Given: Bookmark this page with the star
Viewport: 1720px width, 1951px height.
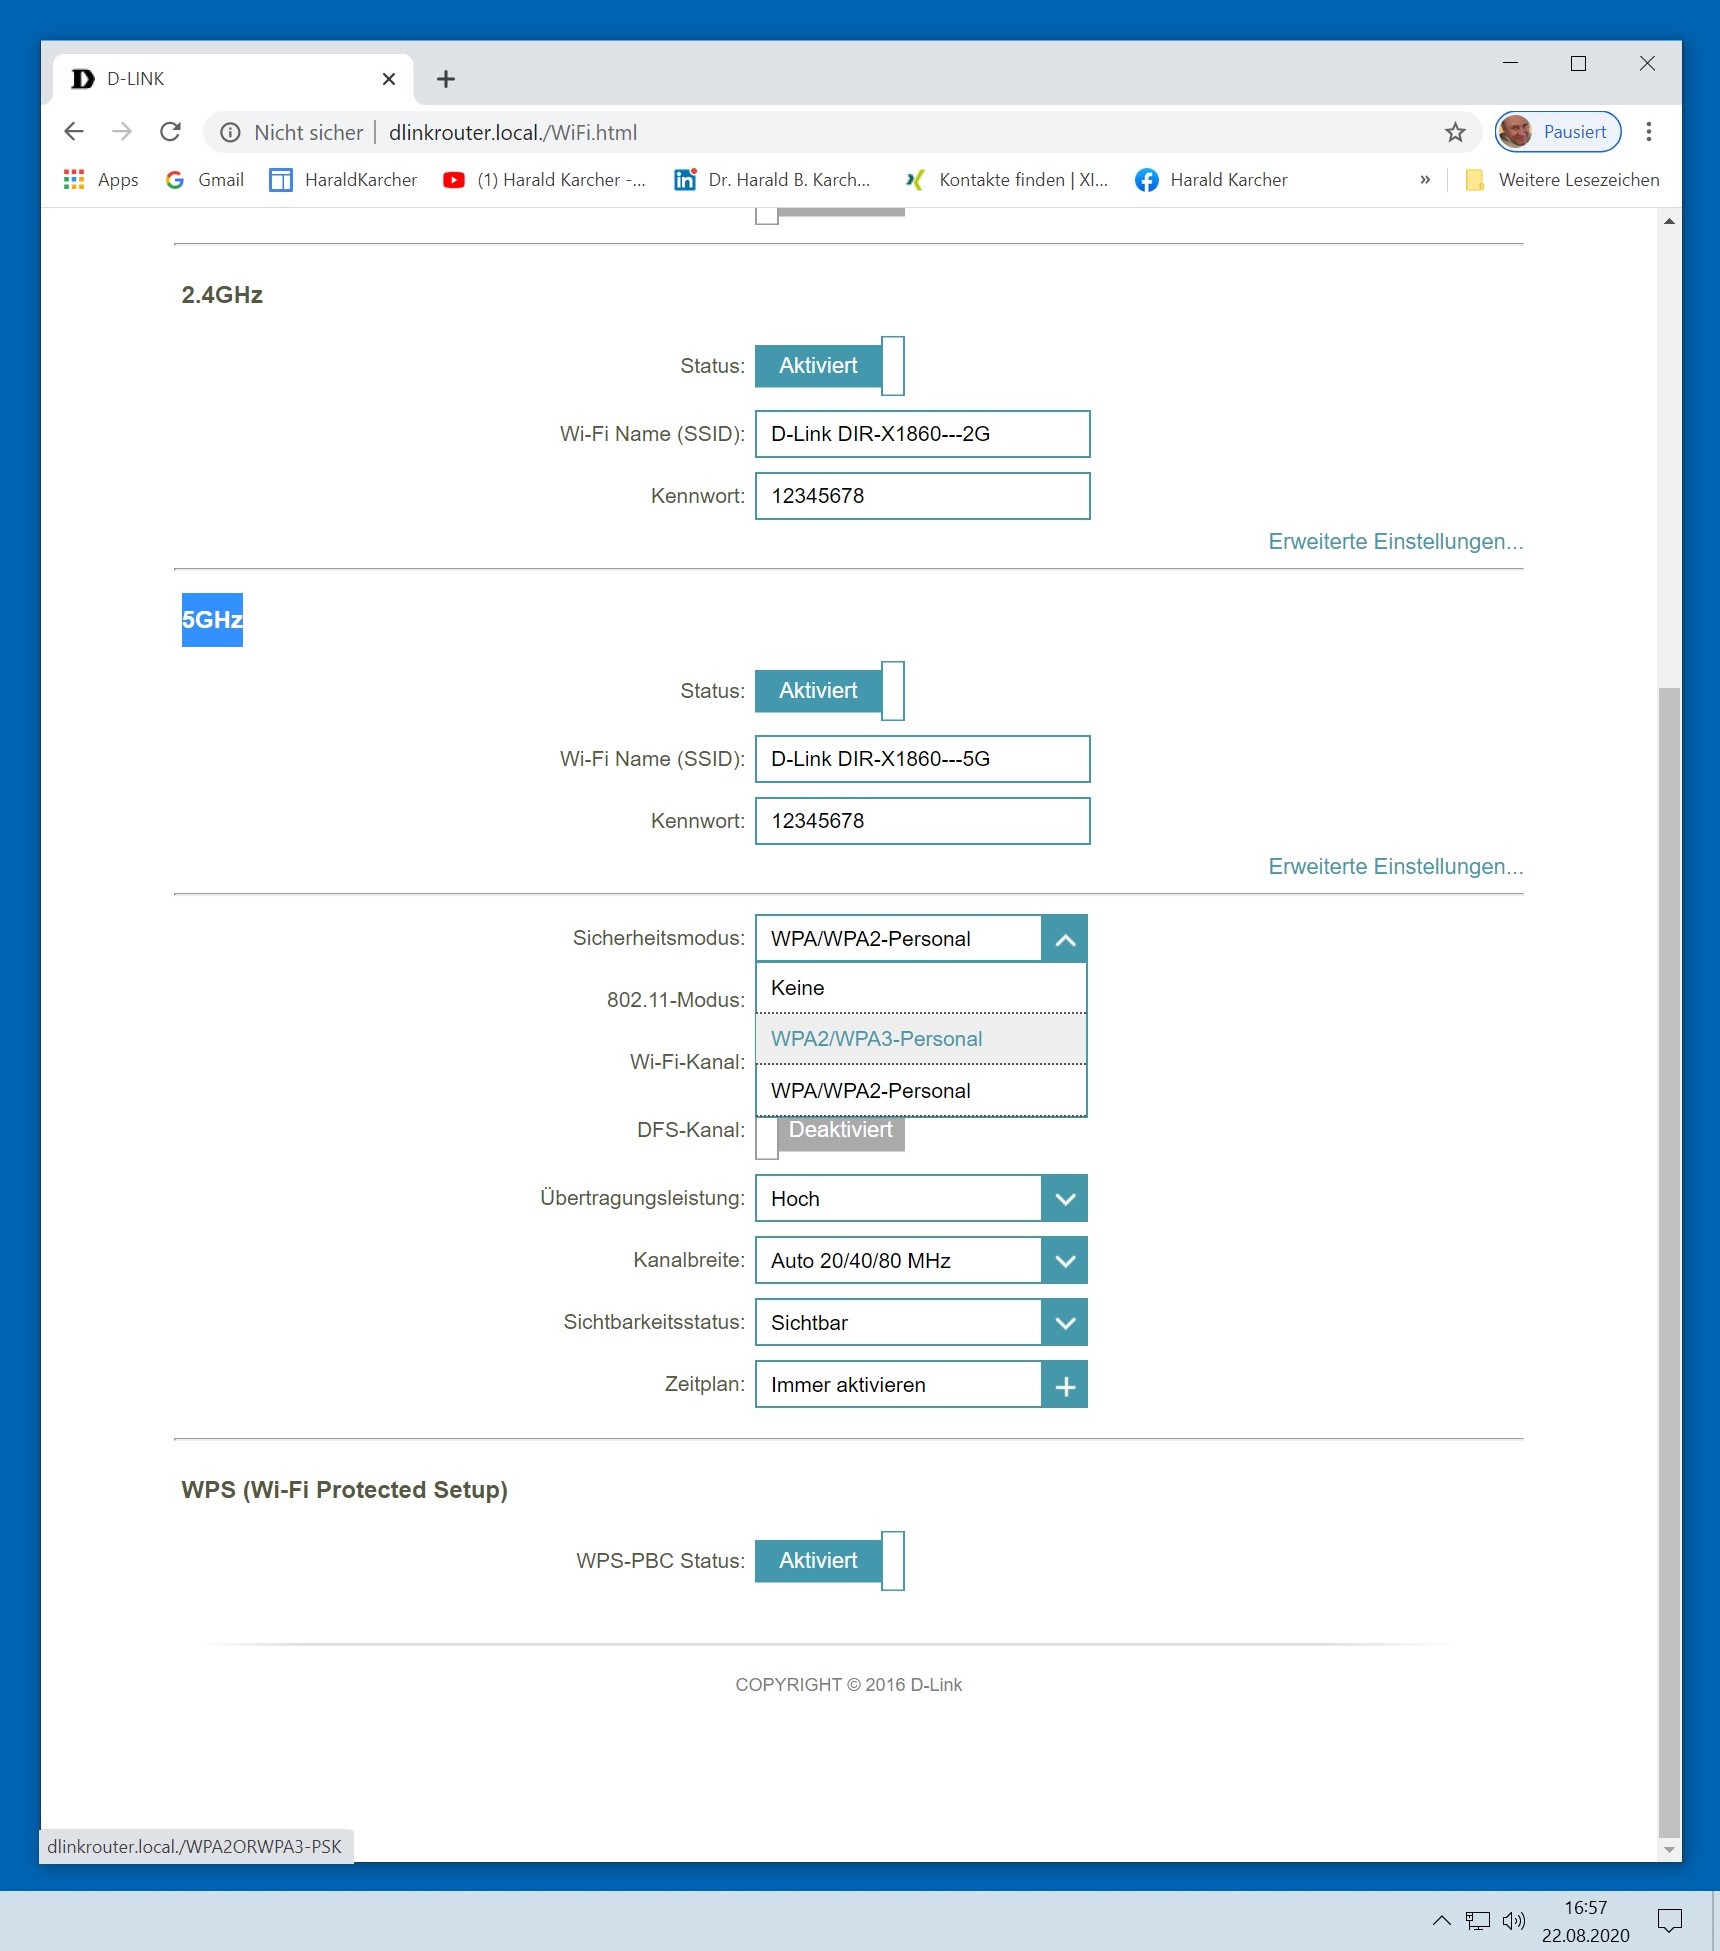Looking at the screenshot, I should coord(1455,132).
